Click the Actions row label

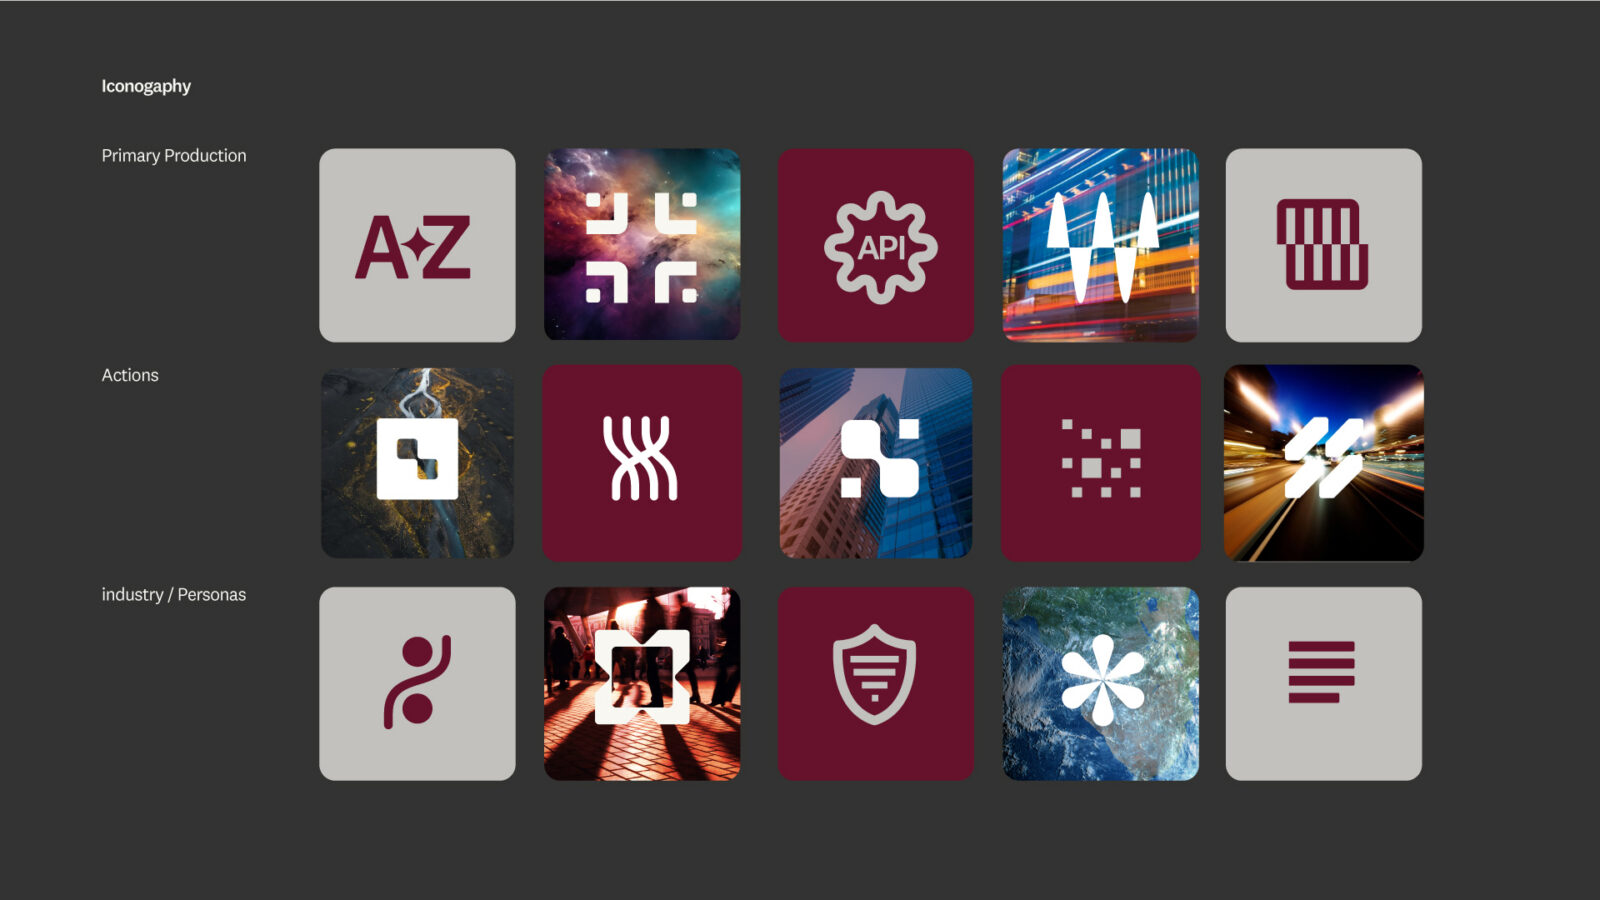point(130,375)
